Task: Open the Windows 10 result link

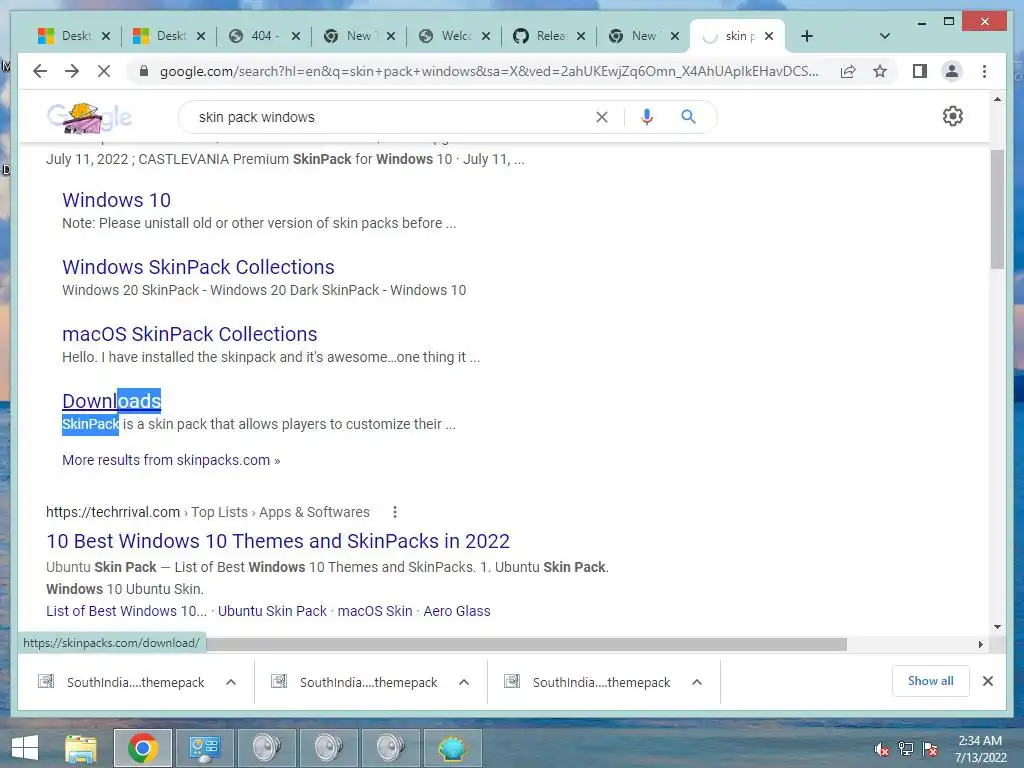Action: (116, 200)
